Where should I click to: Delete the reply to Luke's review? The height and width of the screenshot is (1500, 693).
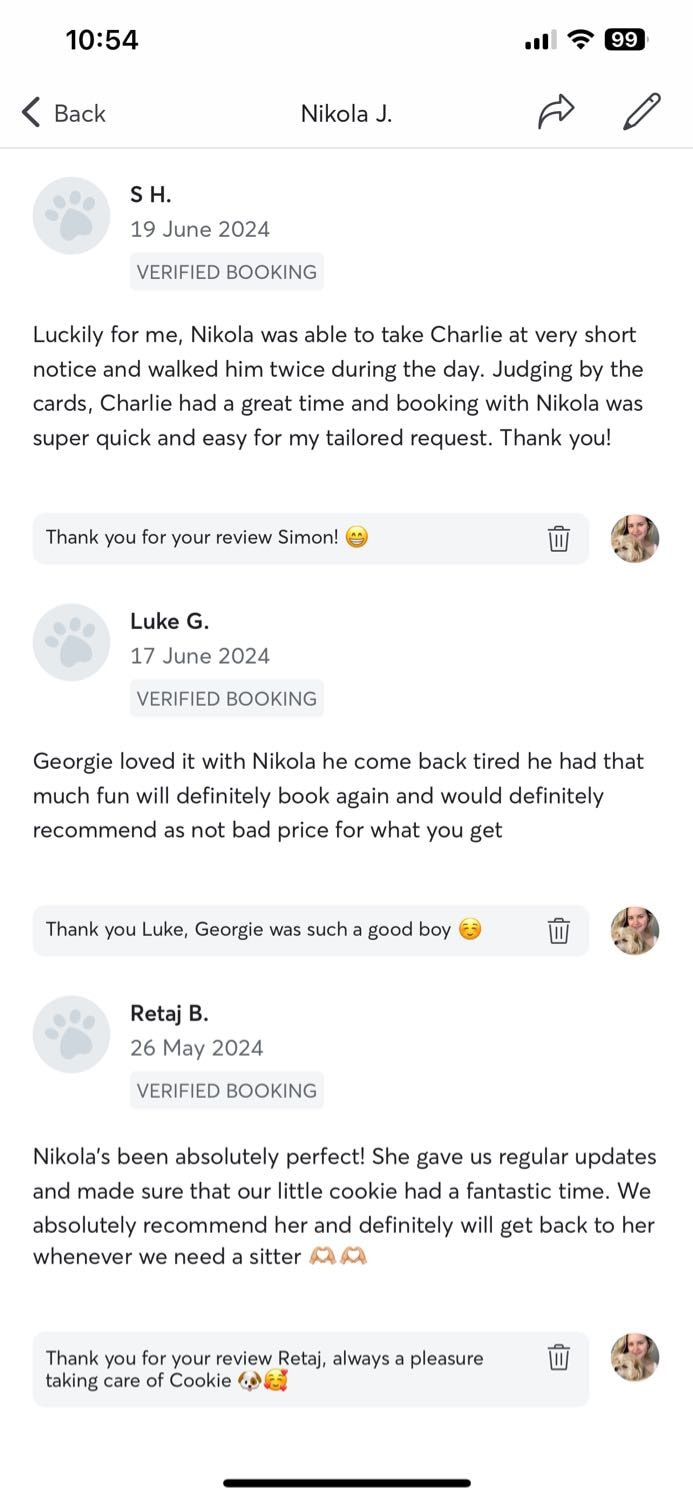(x=558, y=931)
